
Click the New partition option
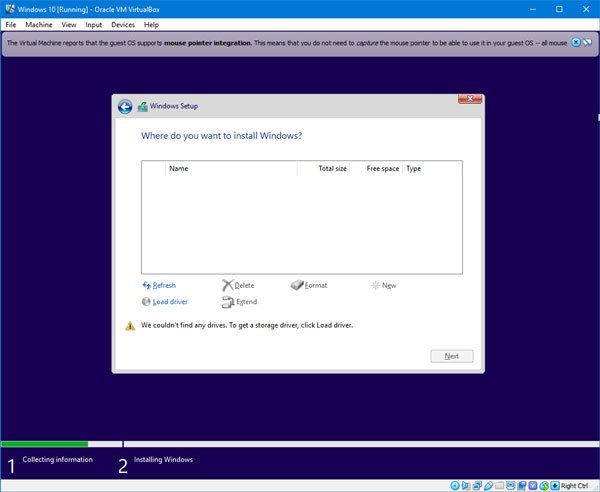click(x=389, y=285)
